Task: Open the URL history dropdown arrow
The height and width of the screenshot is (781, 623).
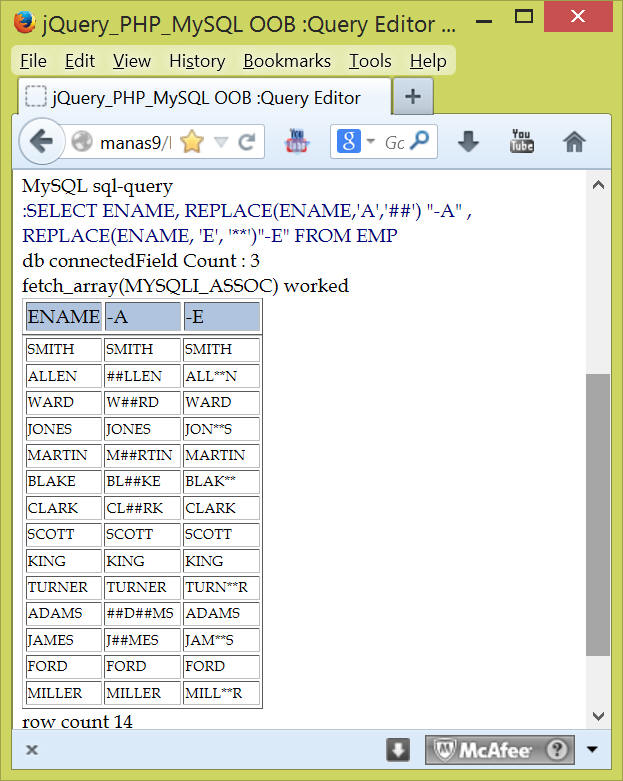Action: (221, 142)
